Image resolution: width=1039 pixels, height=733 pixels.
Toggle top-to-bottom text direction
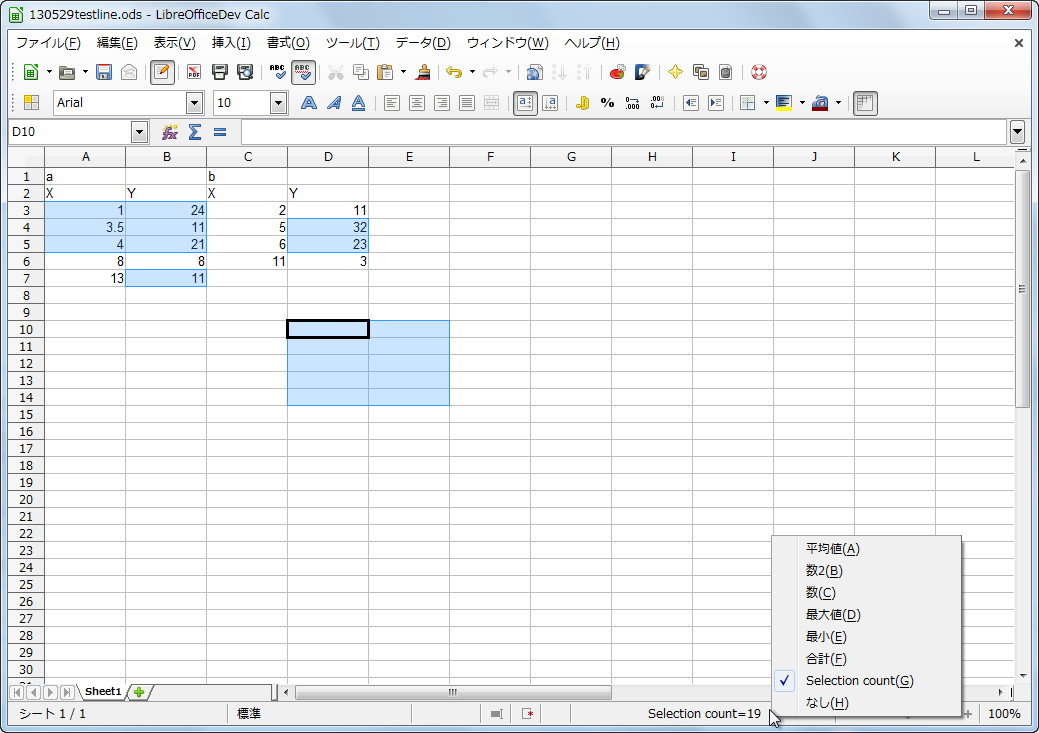tap(550, 103)
